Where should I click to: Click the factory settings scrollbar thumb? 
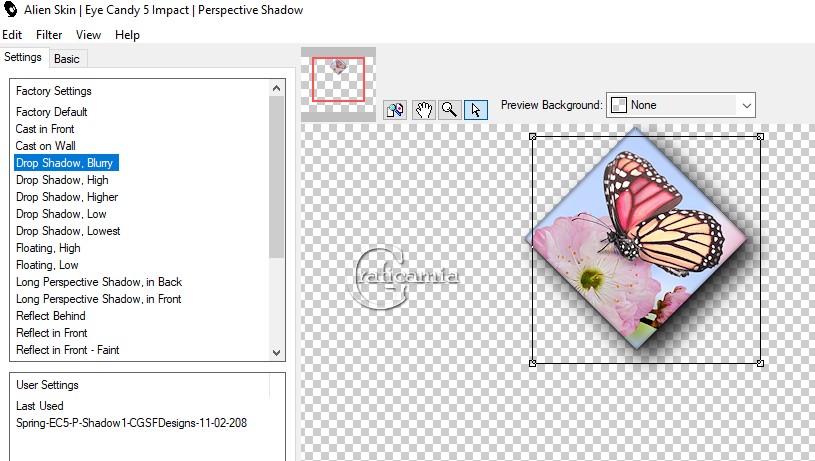[x=277, y=177]
